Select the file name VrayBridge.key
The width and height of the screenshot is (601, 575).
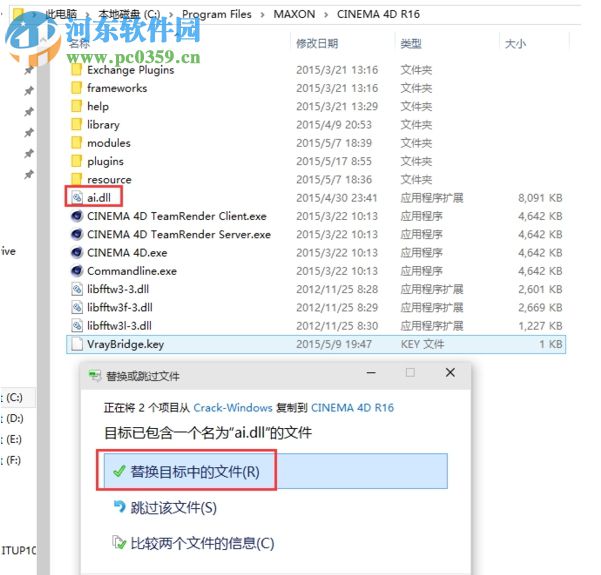tap(125, 344)
